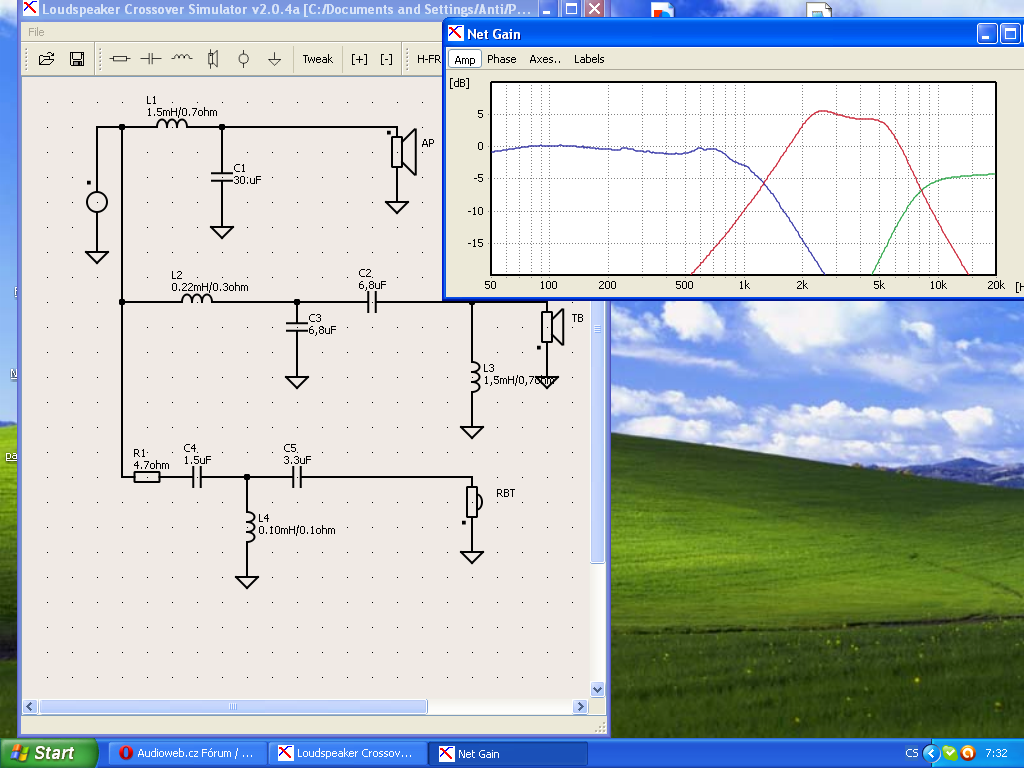Select the C4 capacitor symbol in the schematic

197,477
